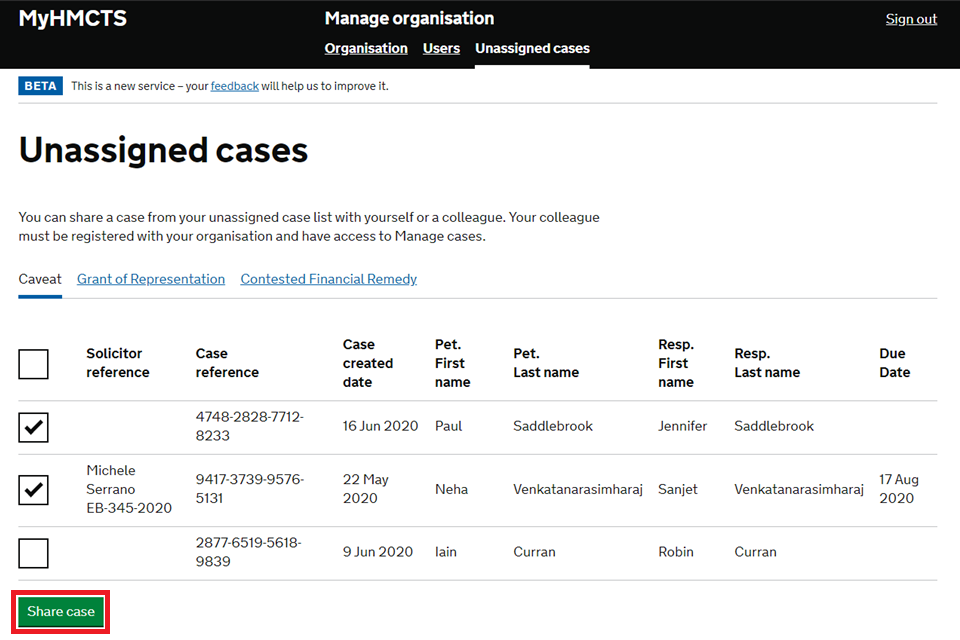Click case reference 9417-3739-9576-5131
This screenshot has height=640, width=960.
tap(249, 489)
